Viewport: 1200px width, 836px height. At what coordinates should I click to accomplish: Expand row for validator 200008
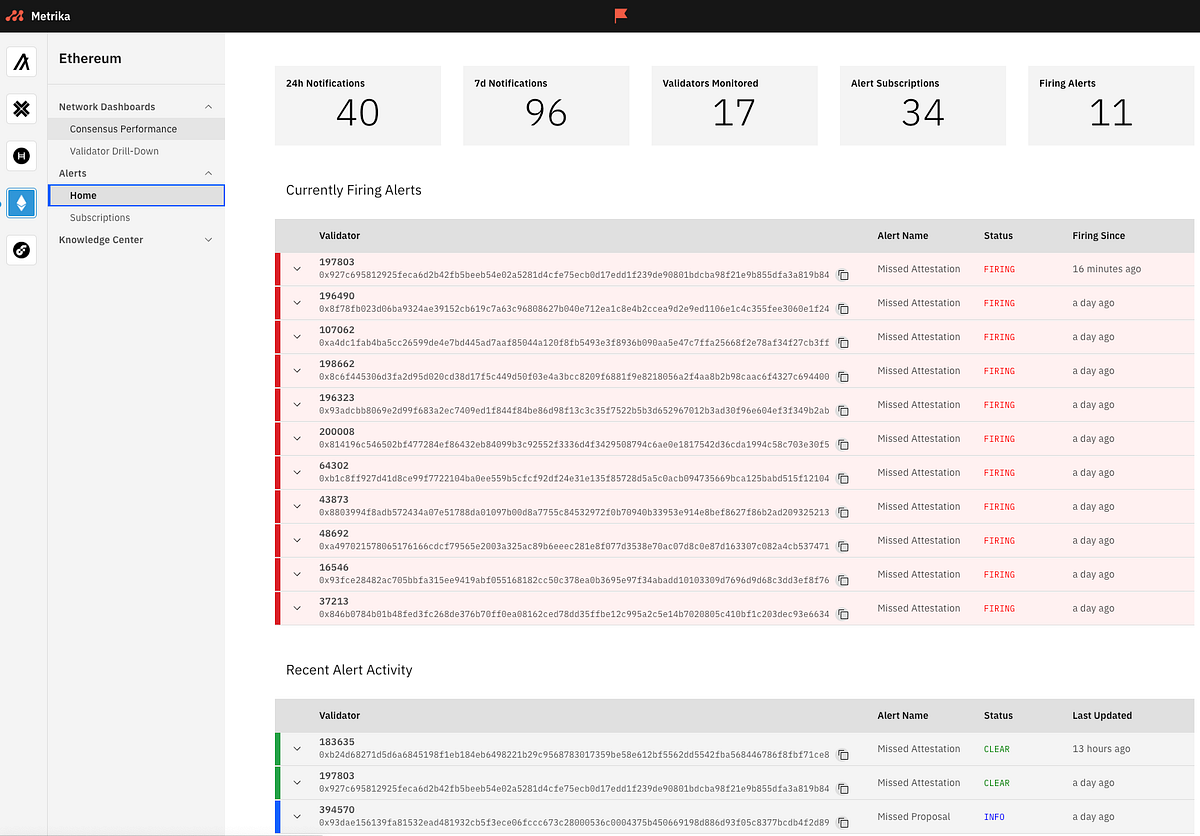[297, 439]
